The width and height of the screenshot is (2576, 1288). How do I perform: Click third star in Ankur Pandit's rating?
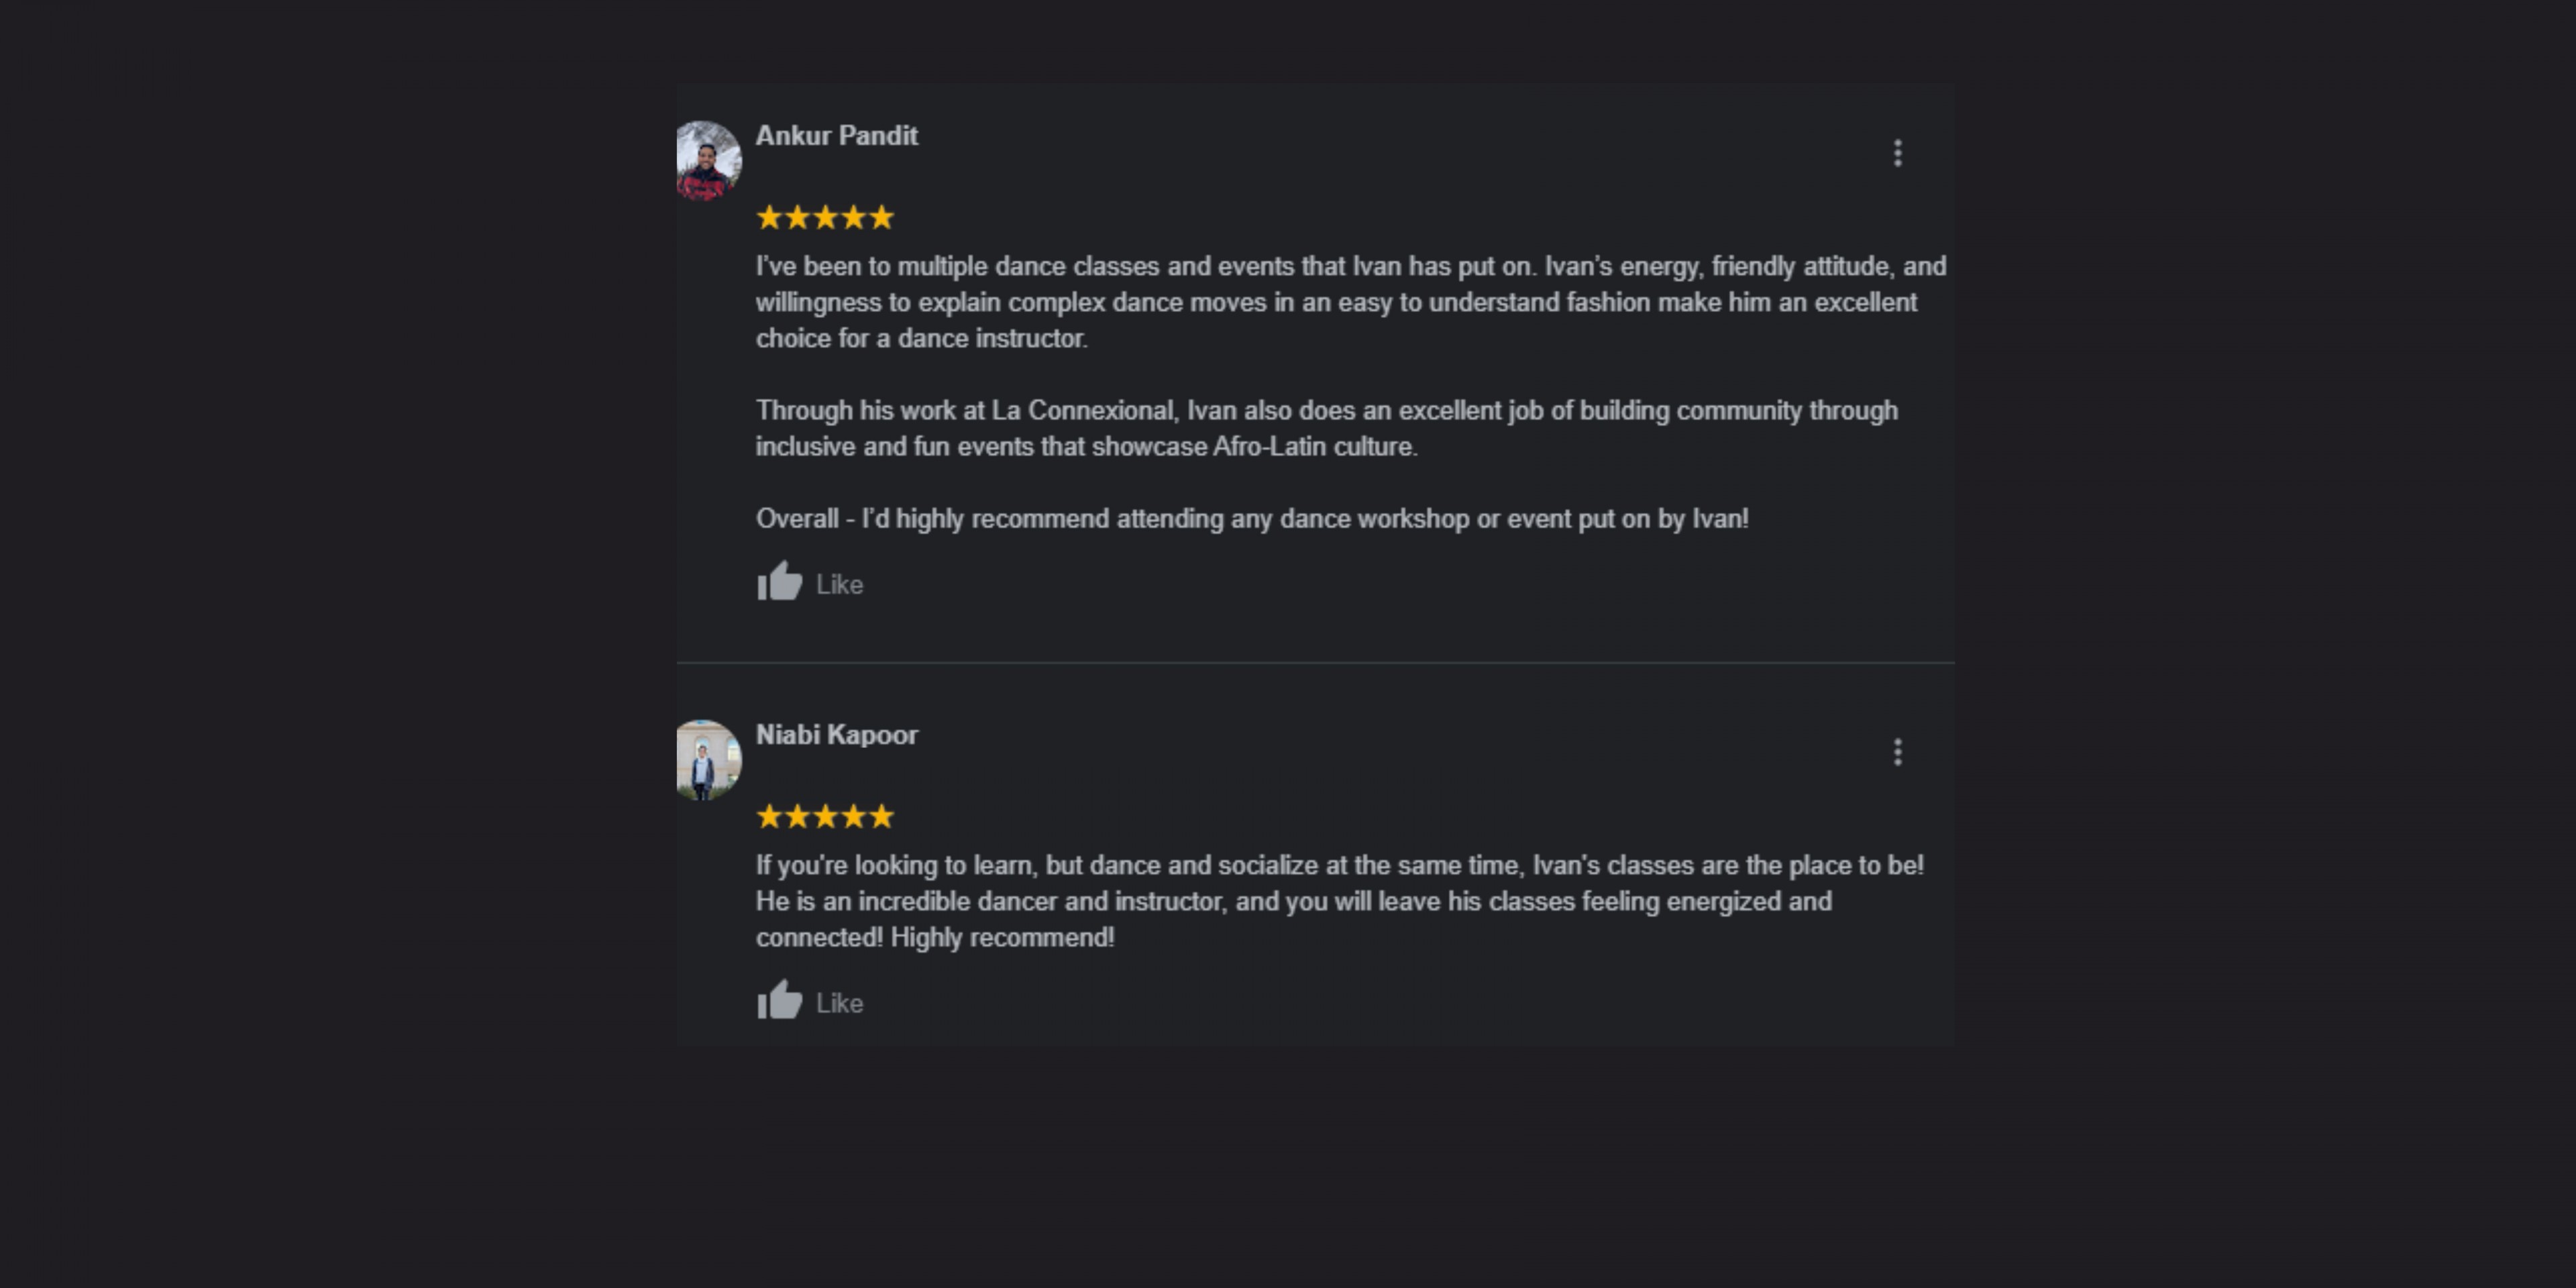825,218
